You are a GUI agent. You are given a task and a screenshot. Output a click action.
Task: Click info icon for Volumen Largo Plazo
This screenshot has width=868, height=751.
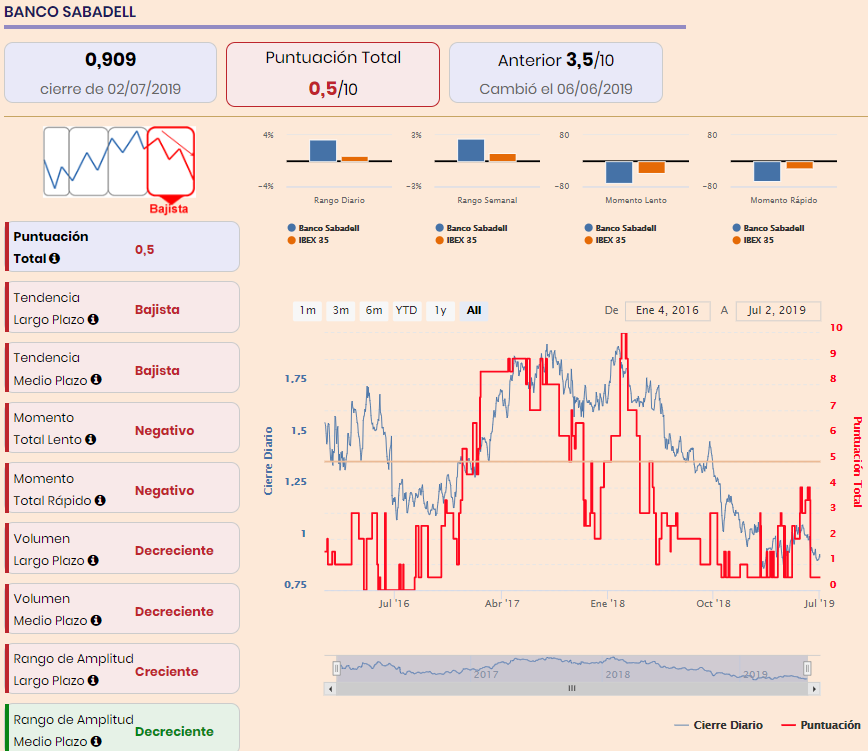tap(93, 561)
